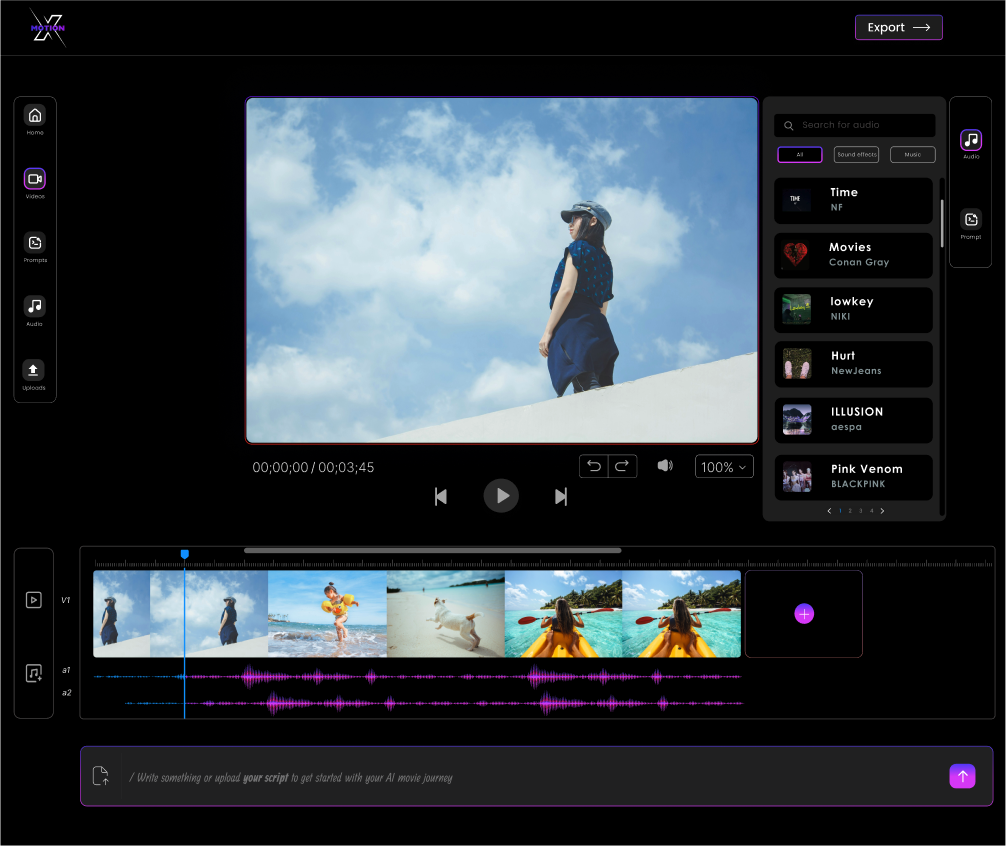
Task: Select the Prompt icon in right panel
Action: coord(970,220)
